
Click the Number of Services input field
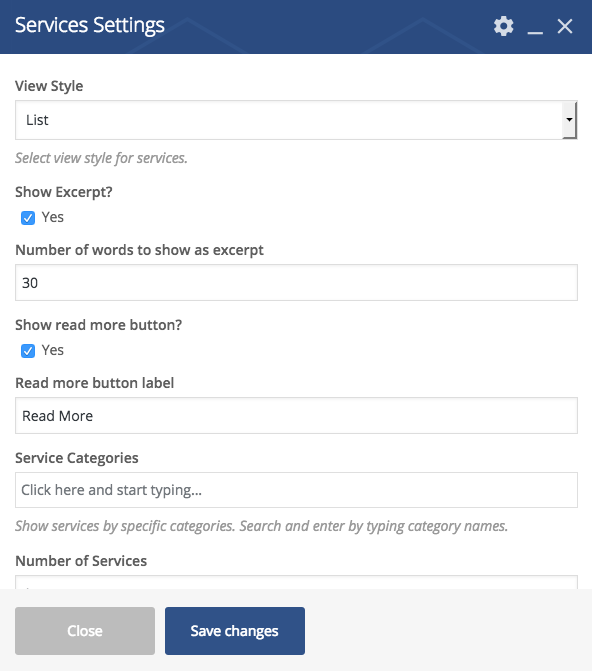pyautogui.click(x=296, y=582)
